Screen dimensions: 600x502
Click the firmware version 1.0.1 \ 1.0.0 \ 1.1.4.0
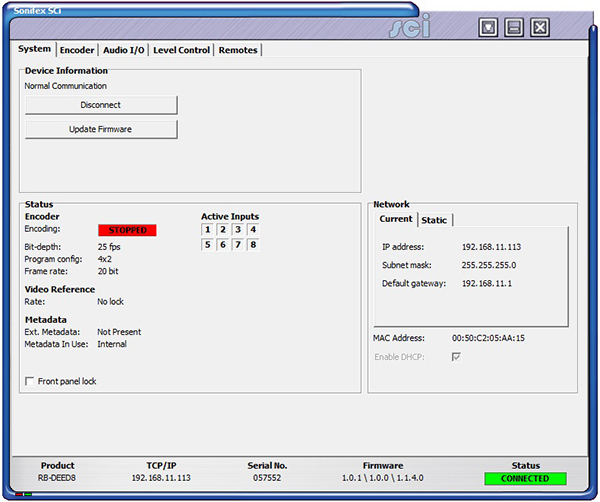(383, 478)
